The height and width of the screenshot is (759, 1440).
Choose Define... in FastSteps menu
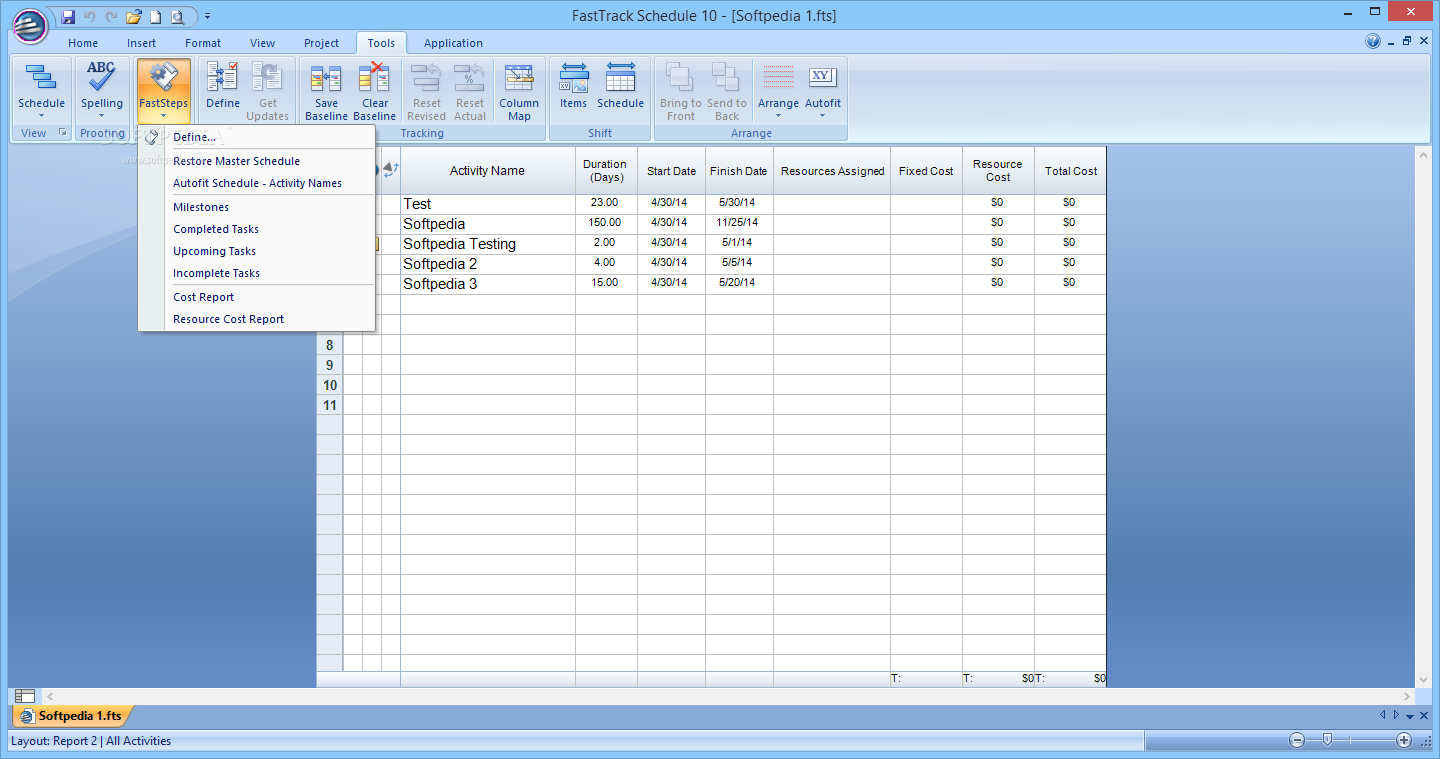(256, 137)
